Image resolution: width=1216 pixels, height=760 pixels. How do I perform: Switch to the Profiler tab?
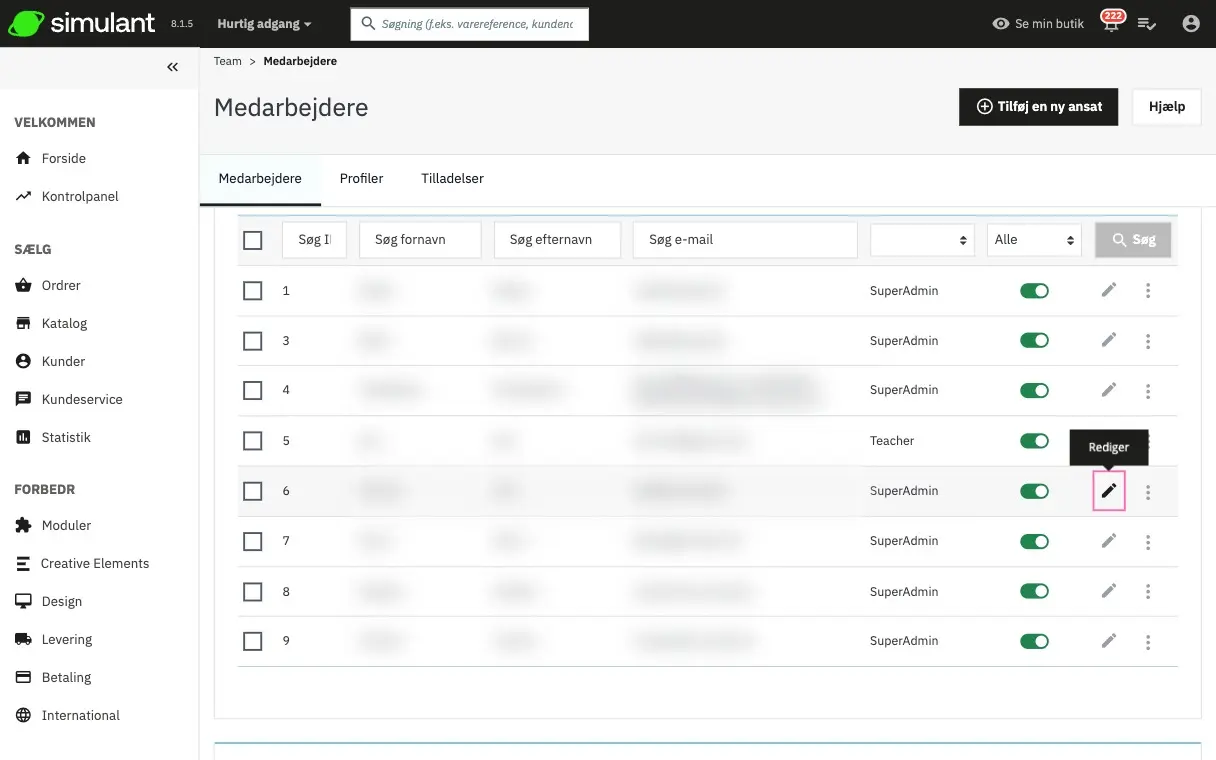pyautogui.click(x=361, y=179)
